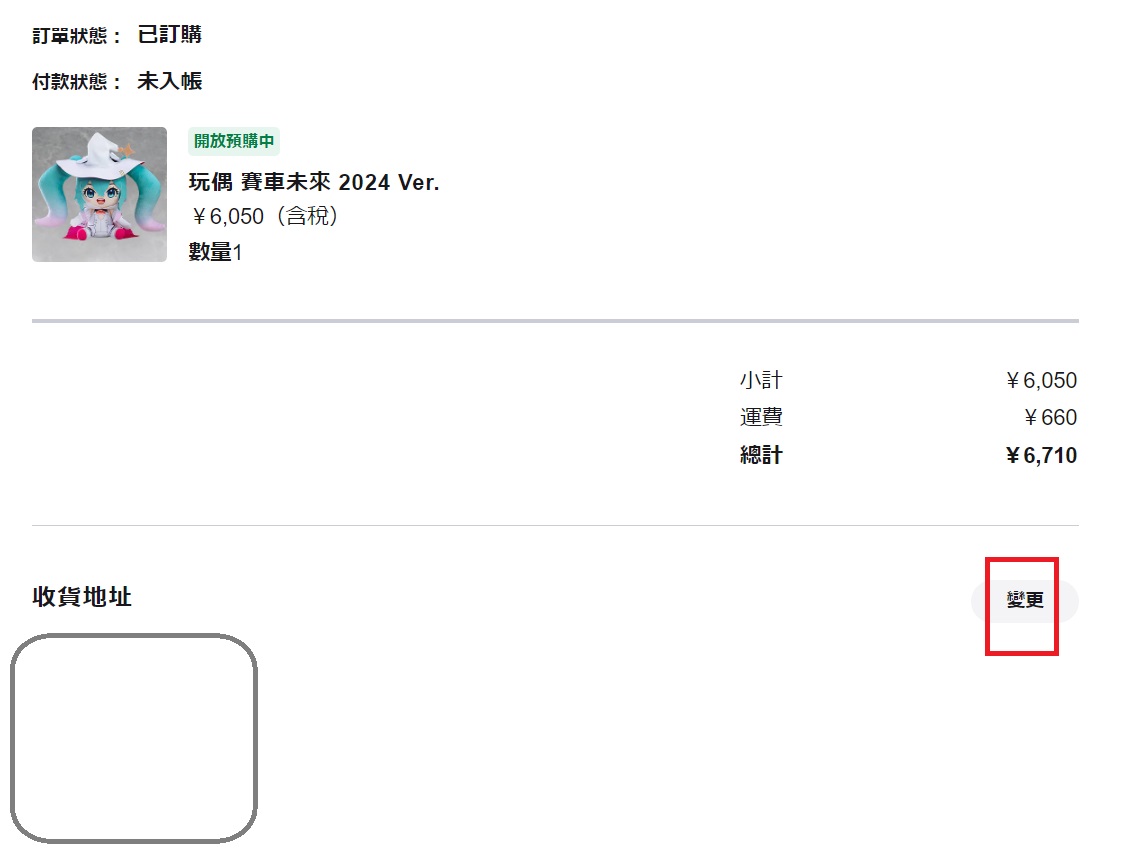Open the Racing Miku plush product thumbnail
This screenshot has width=1143, height=859.
(x=99, y=195)
